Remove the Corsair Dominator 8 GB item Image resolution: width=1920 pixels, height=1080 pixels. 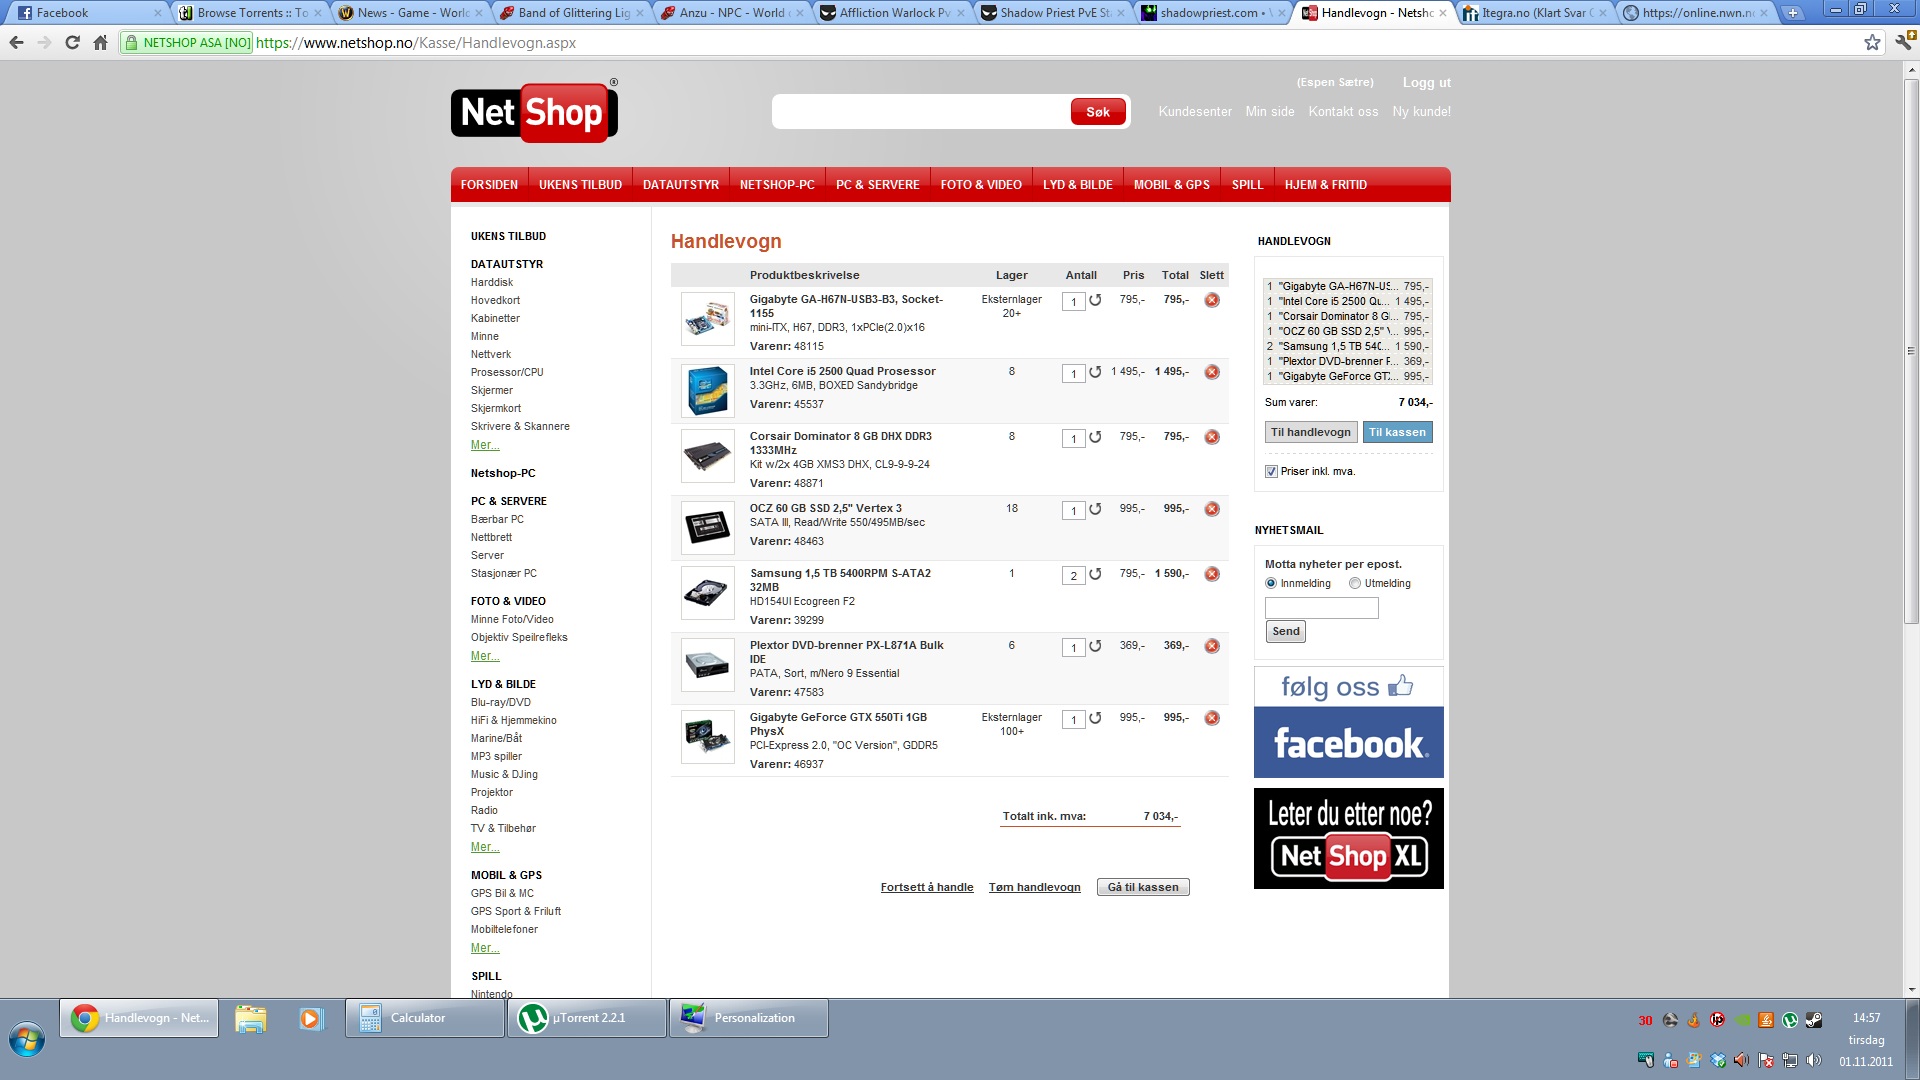click(x=1212, y=437)
